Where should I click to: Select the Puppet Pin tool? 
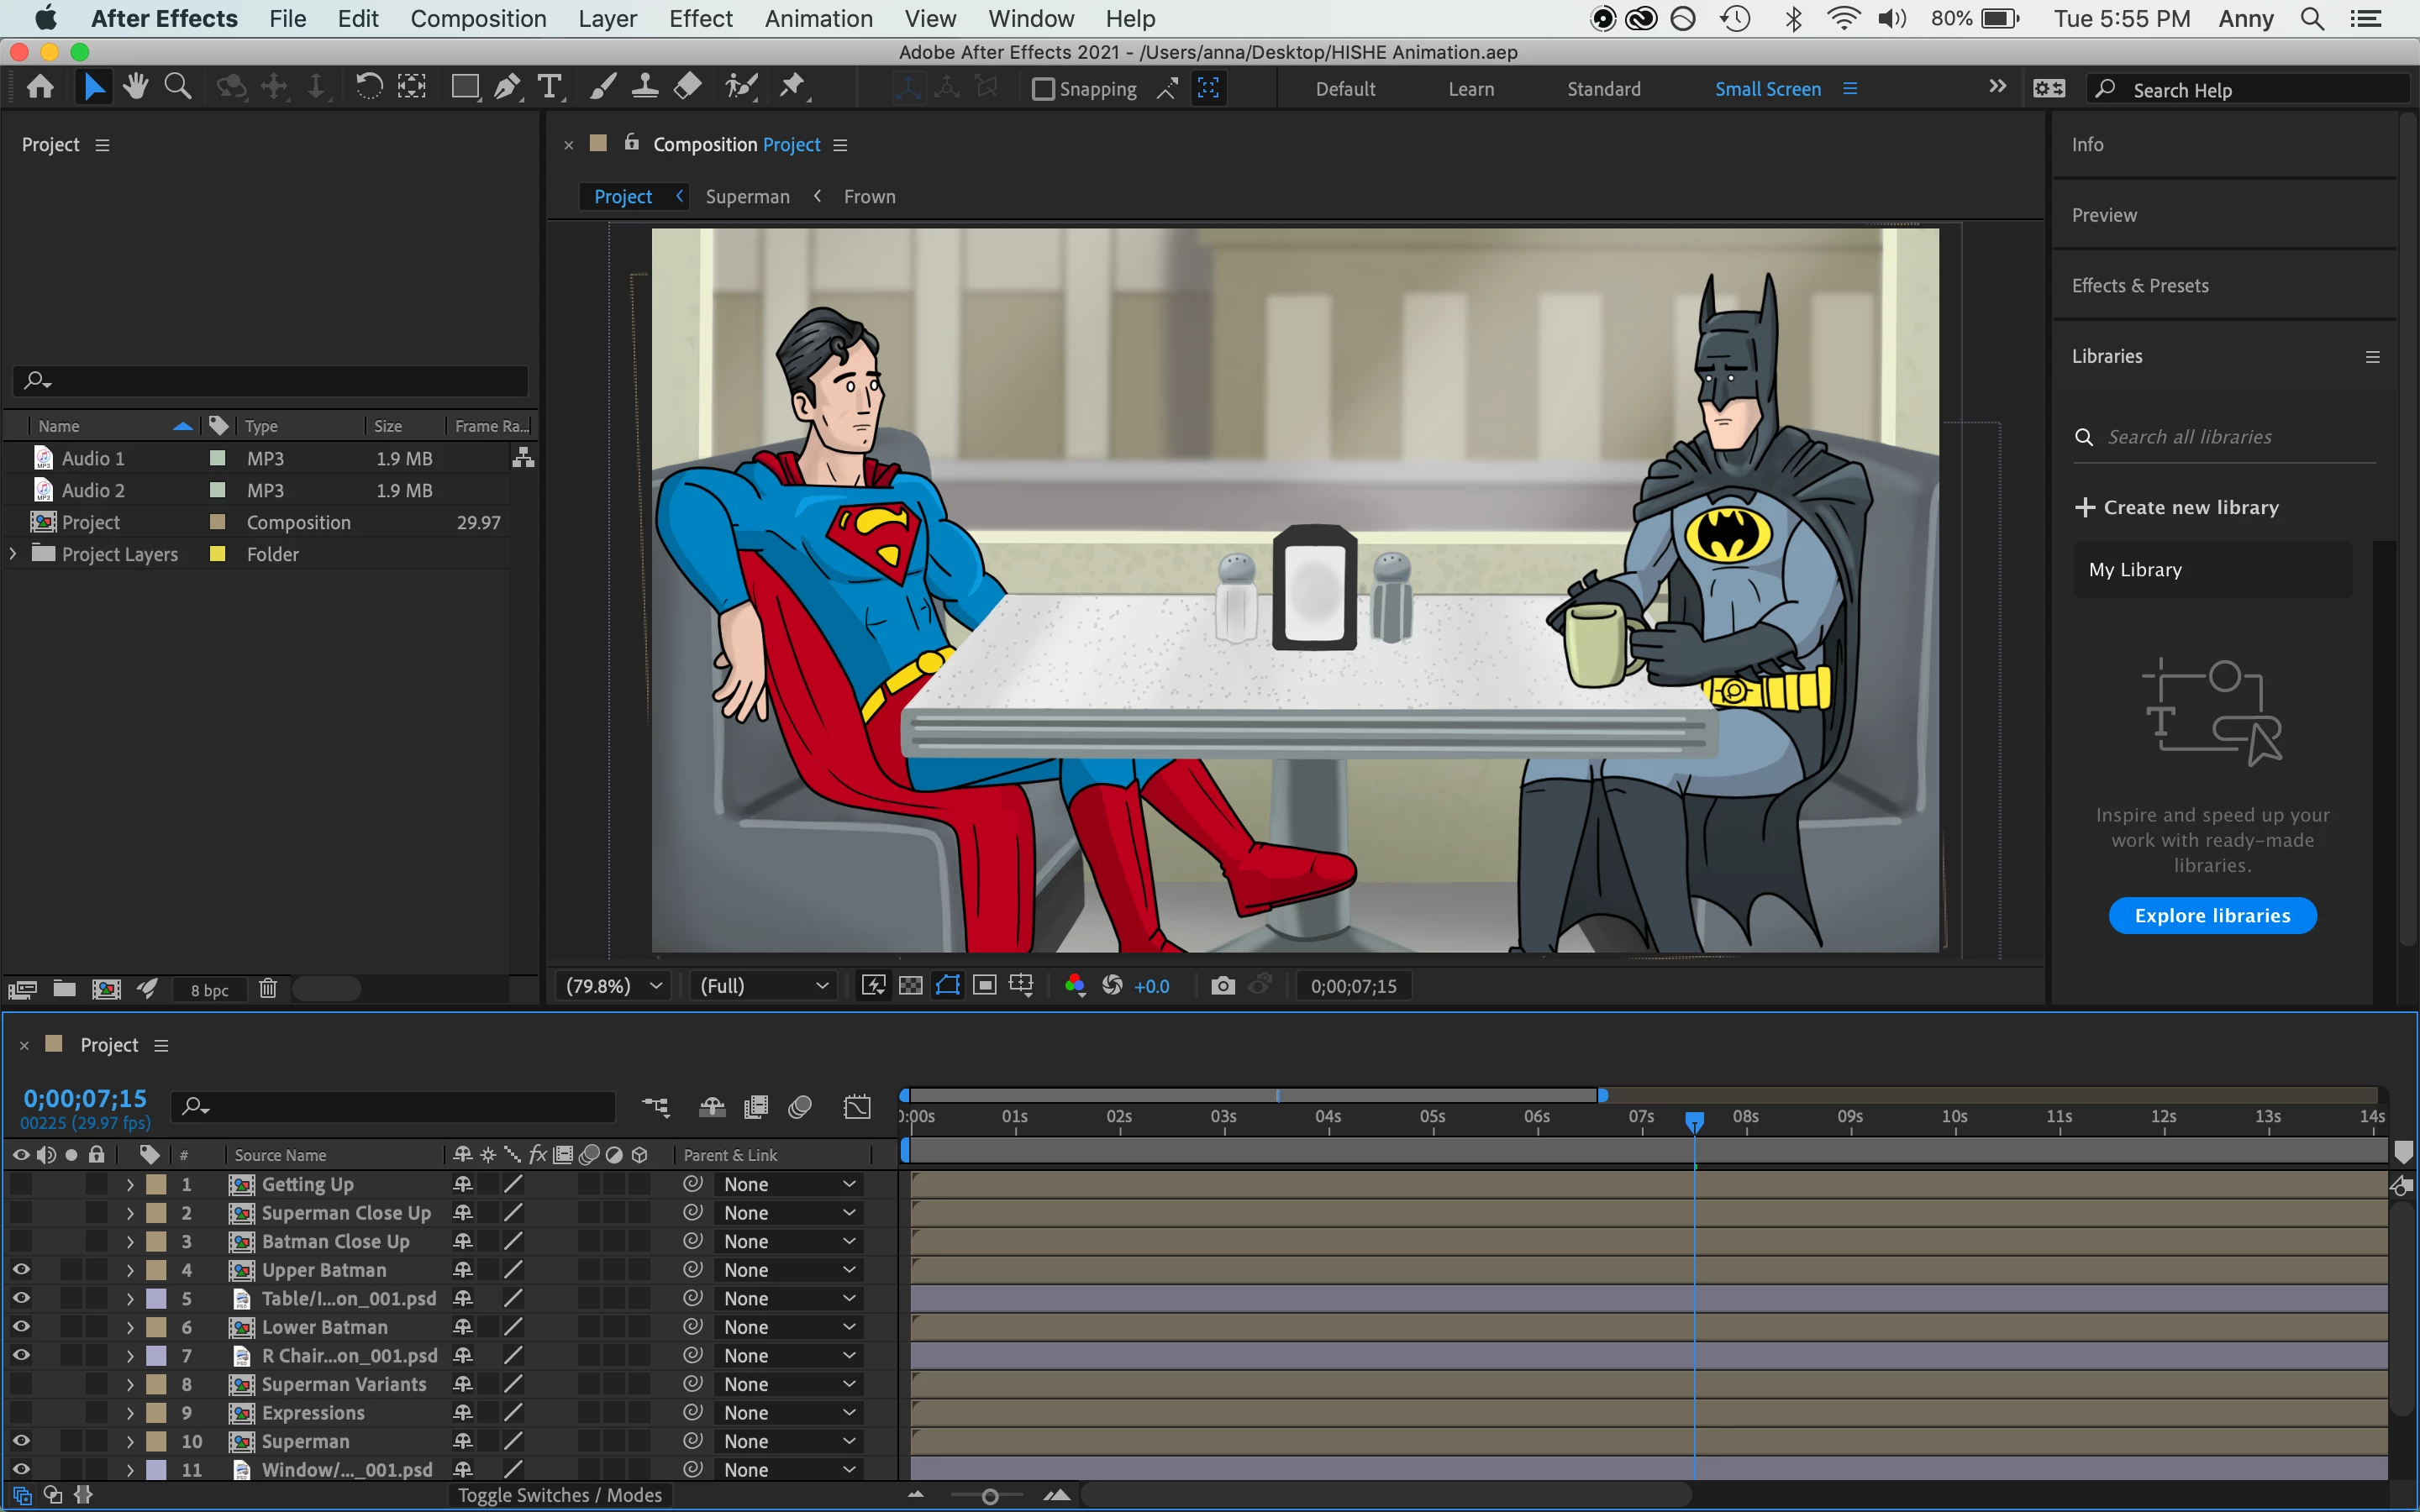pos(792,88)
